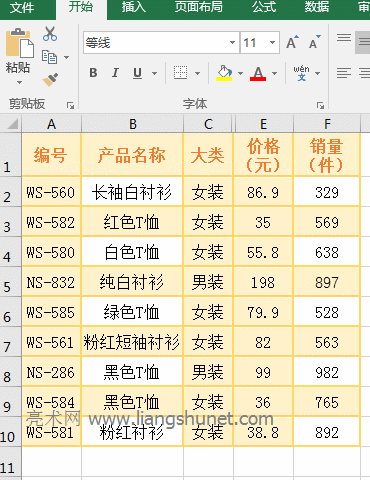Switch to the 开始 tab

(81, 7)
